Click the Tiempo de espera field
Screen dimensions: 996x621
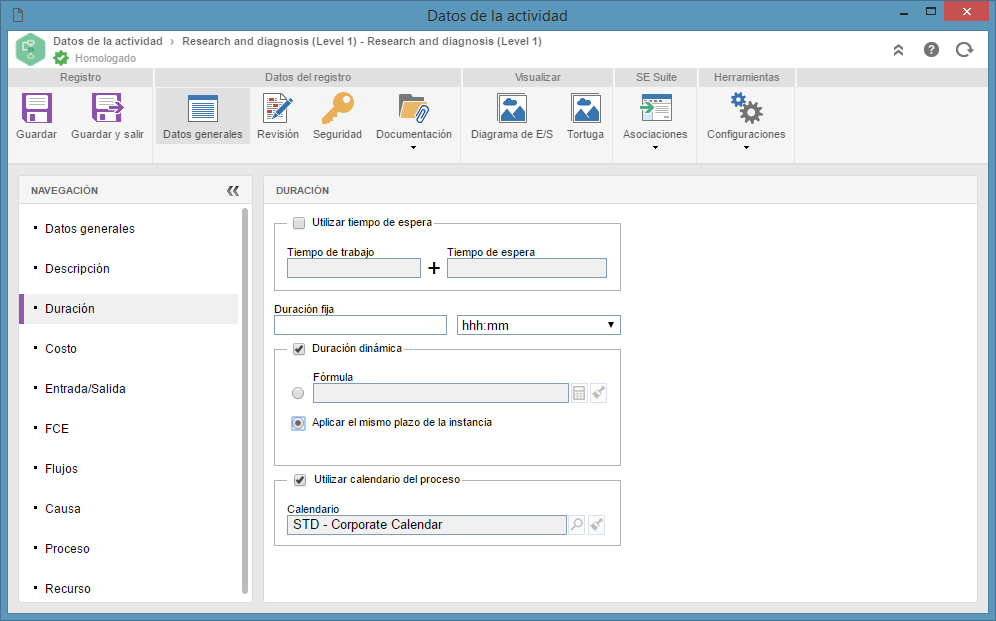click(527, 268)
